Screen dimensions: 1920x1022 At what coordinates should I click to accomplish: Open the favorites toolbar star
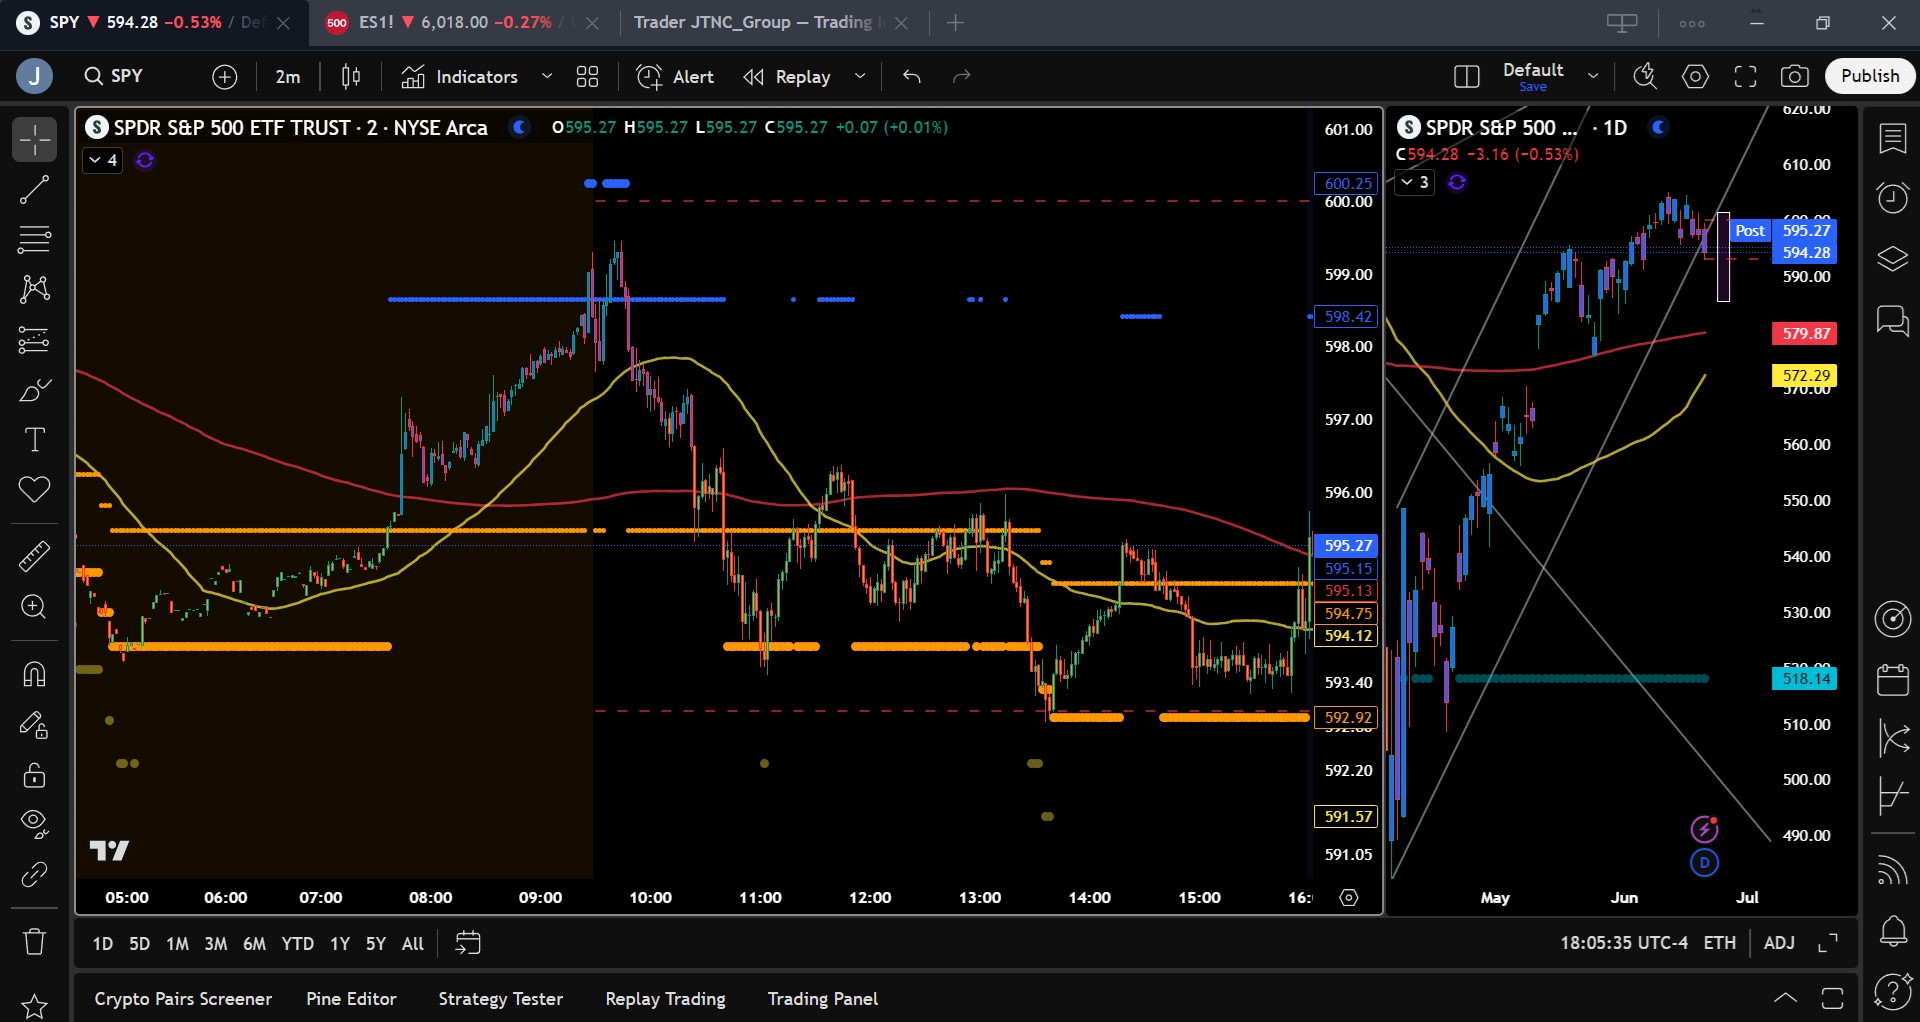34,1006
